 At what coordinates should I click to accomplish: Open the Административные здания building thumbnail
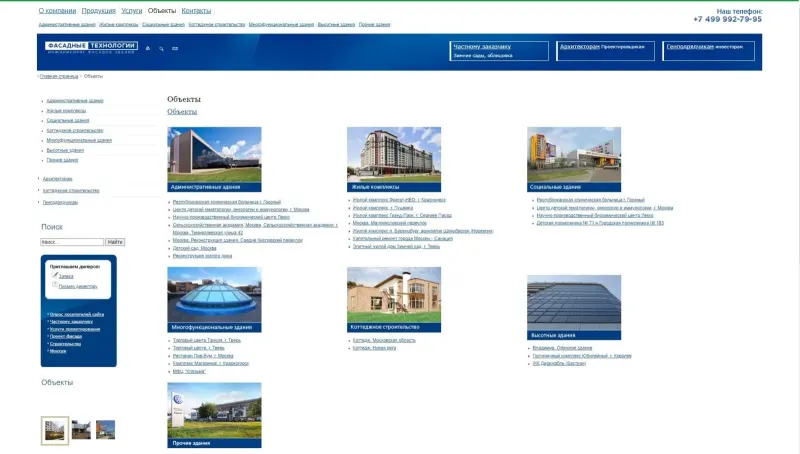coord(214,159)
